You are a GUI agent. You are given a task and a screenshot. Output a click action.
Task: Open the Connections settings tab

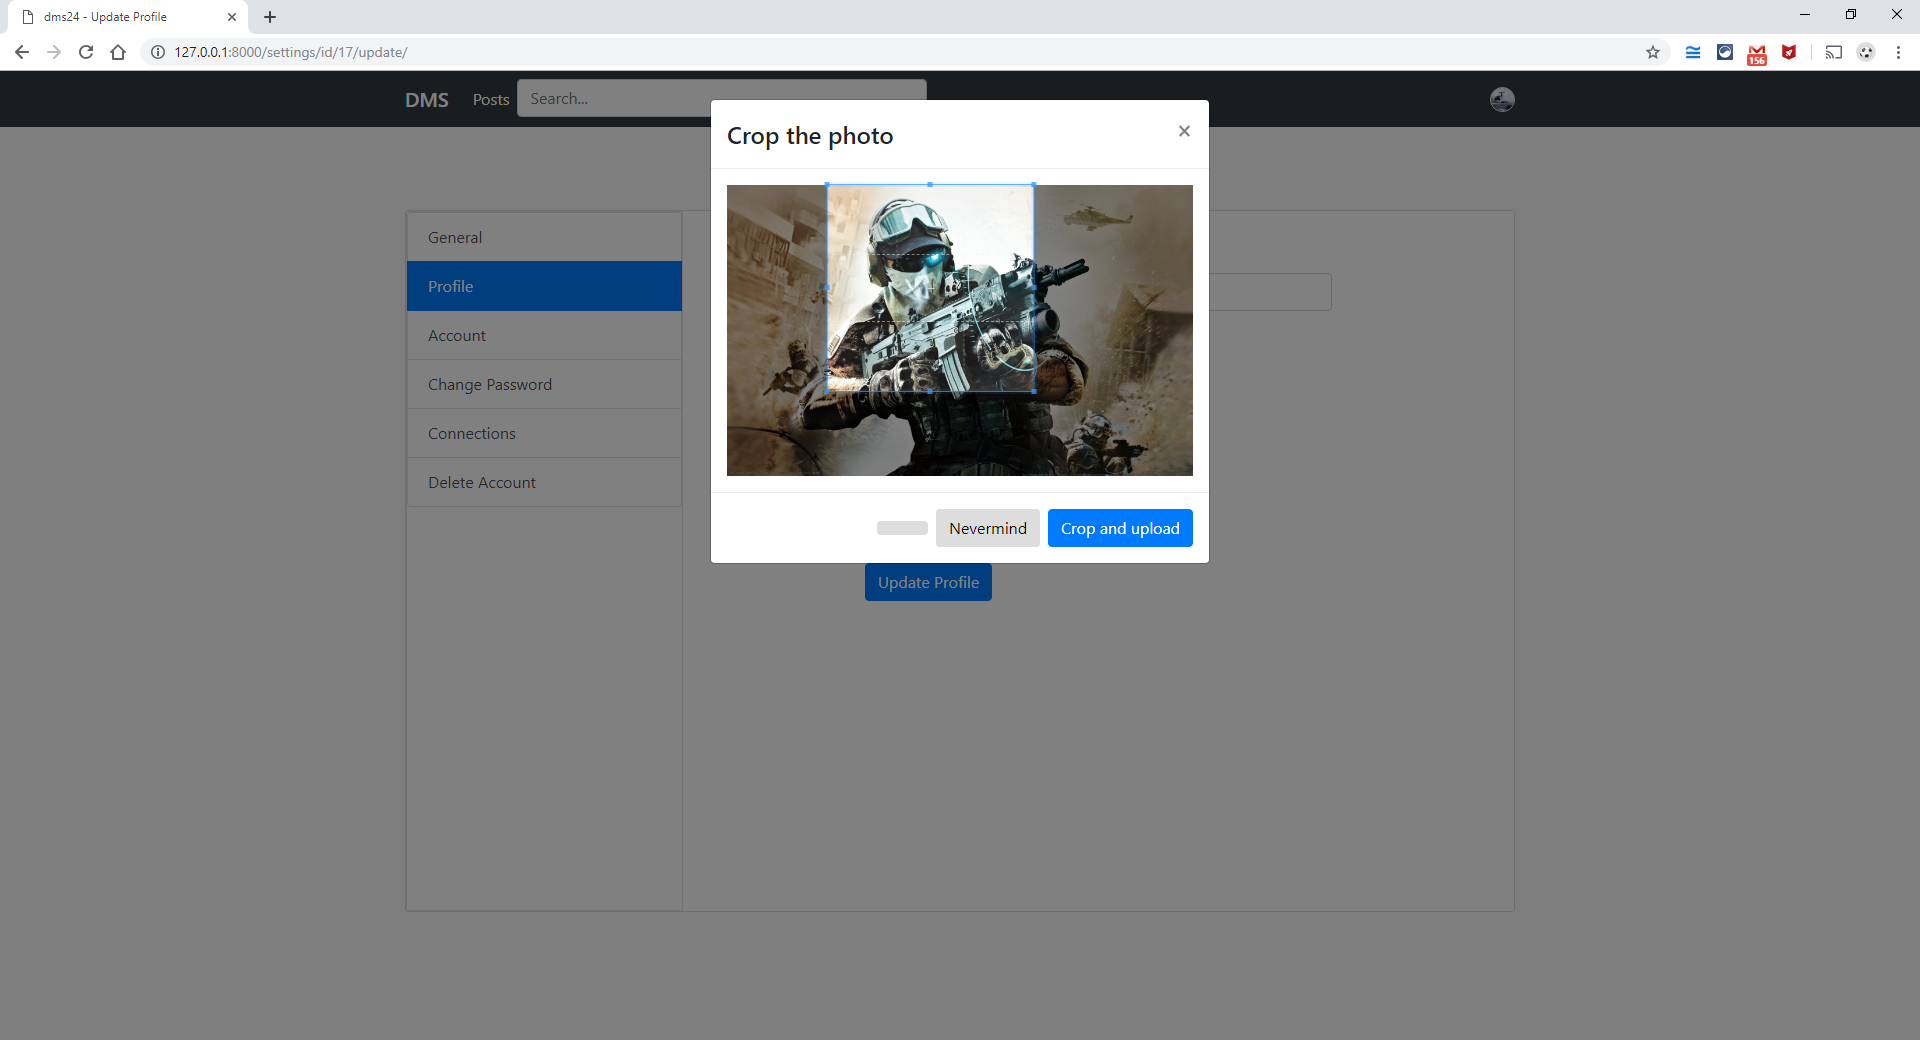(544, 433)
